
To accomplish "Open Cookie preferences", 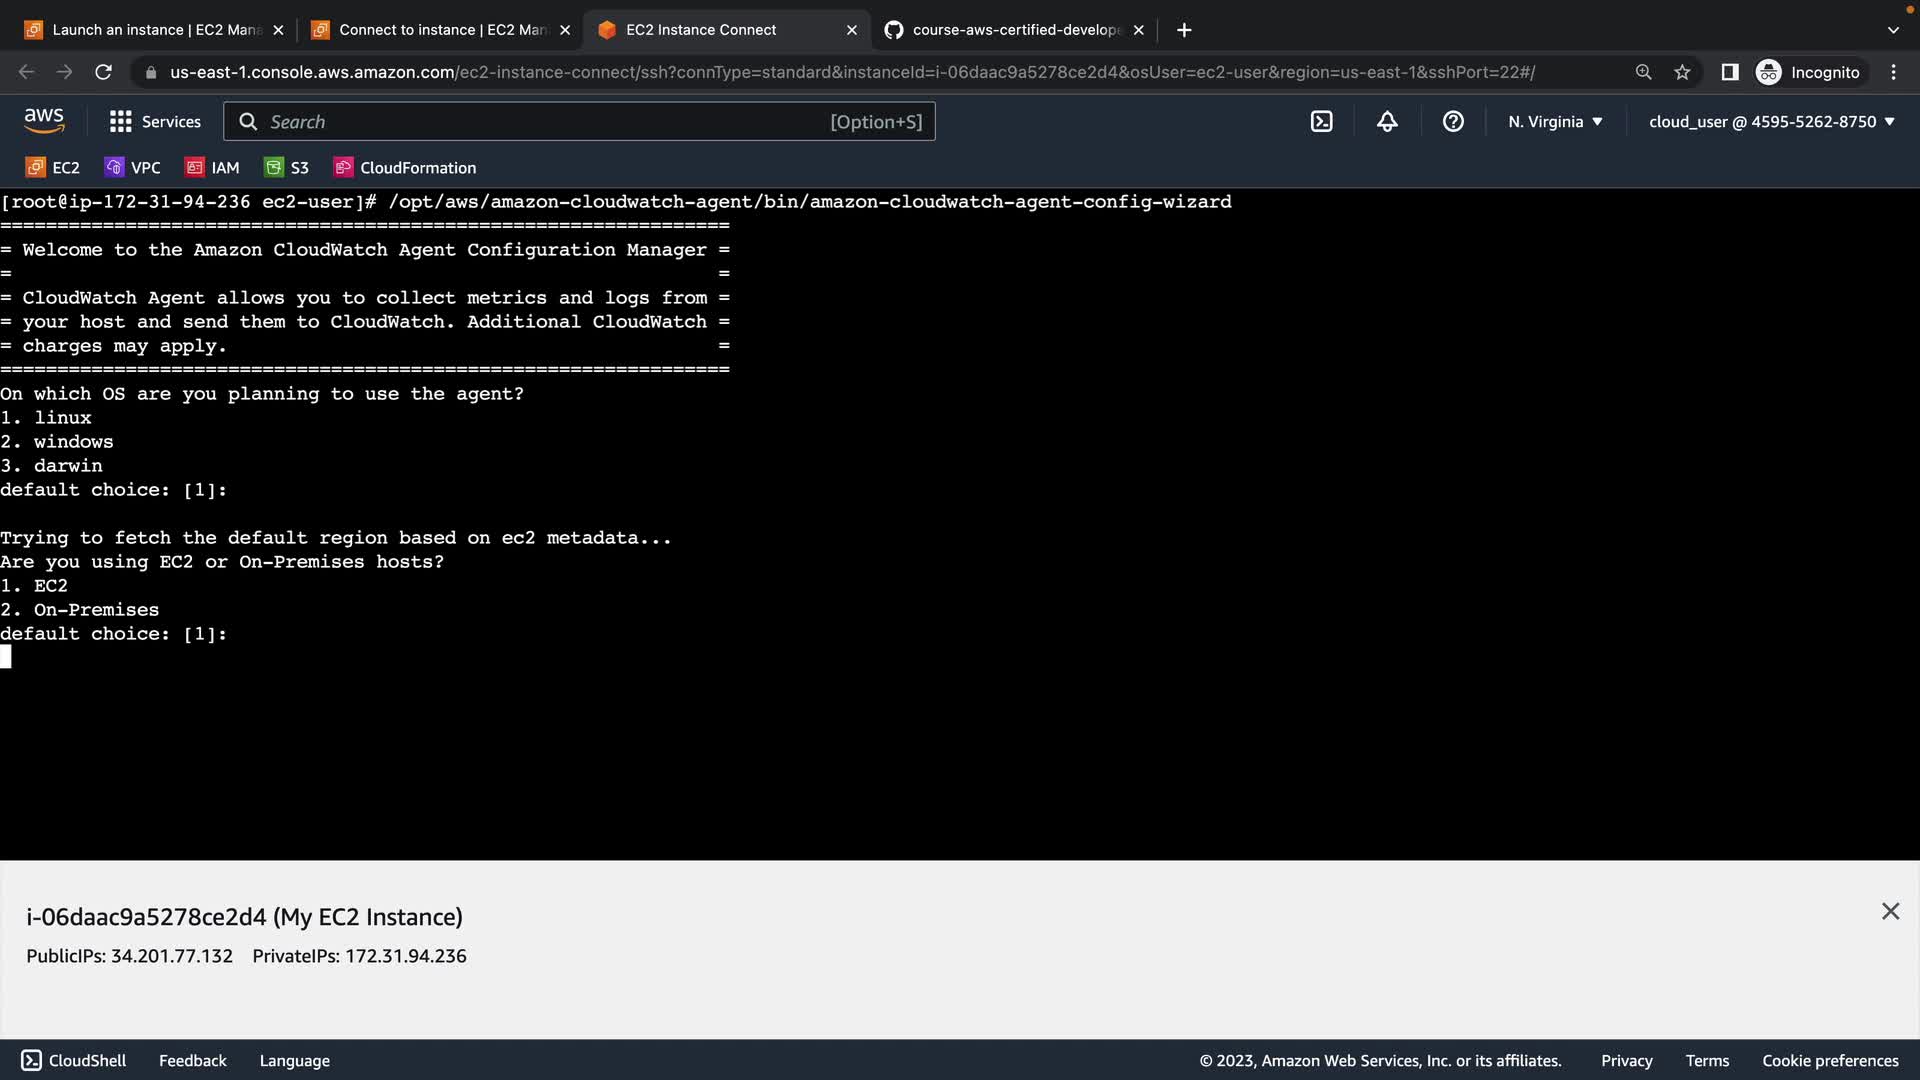I will click(x=1829, y=1061).
